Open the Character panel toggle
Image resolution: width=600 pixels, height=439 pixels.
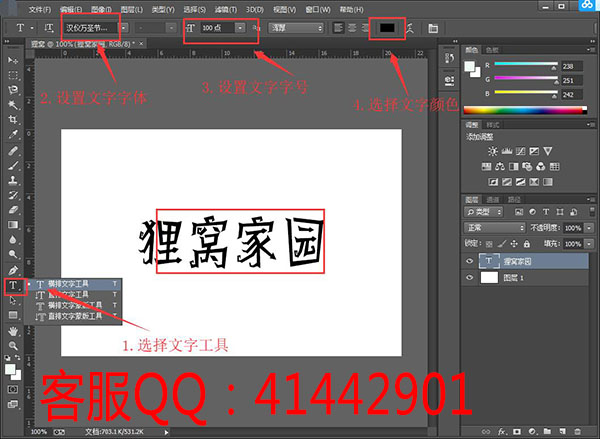(433, 28)
